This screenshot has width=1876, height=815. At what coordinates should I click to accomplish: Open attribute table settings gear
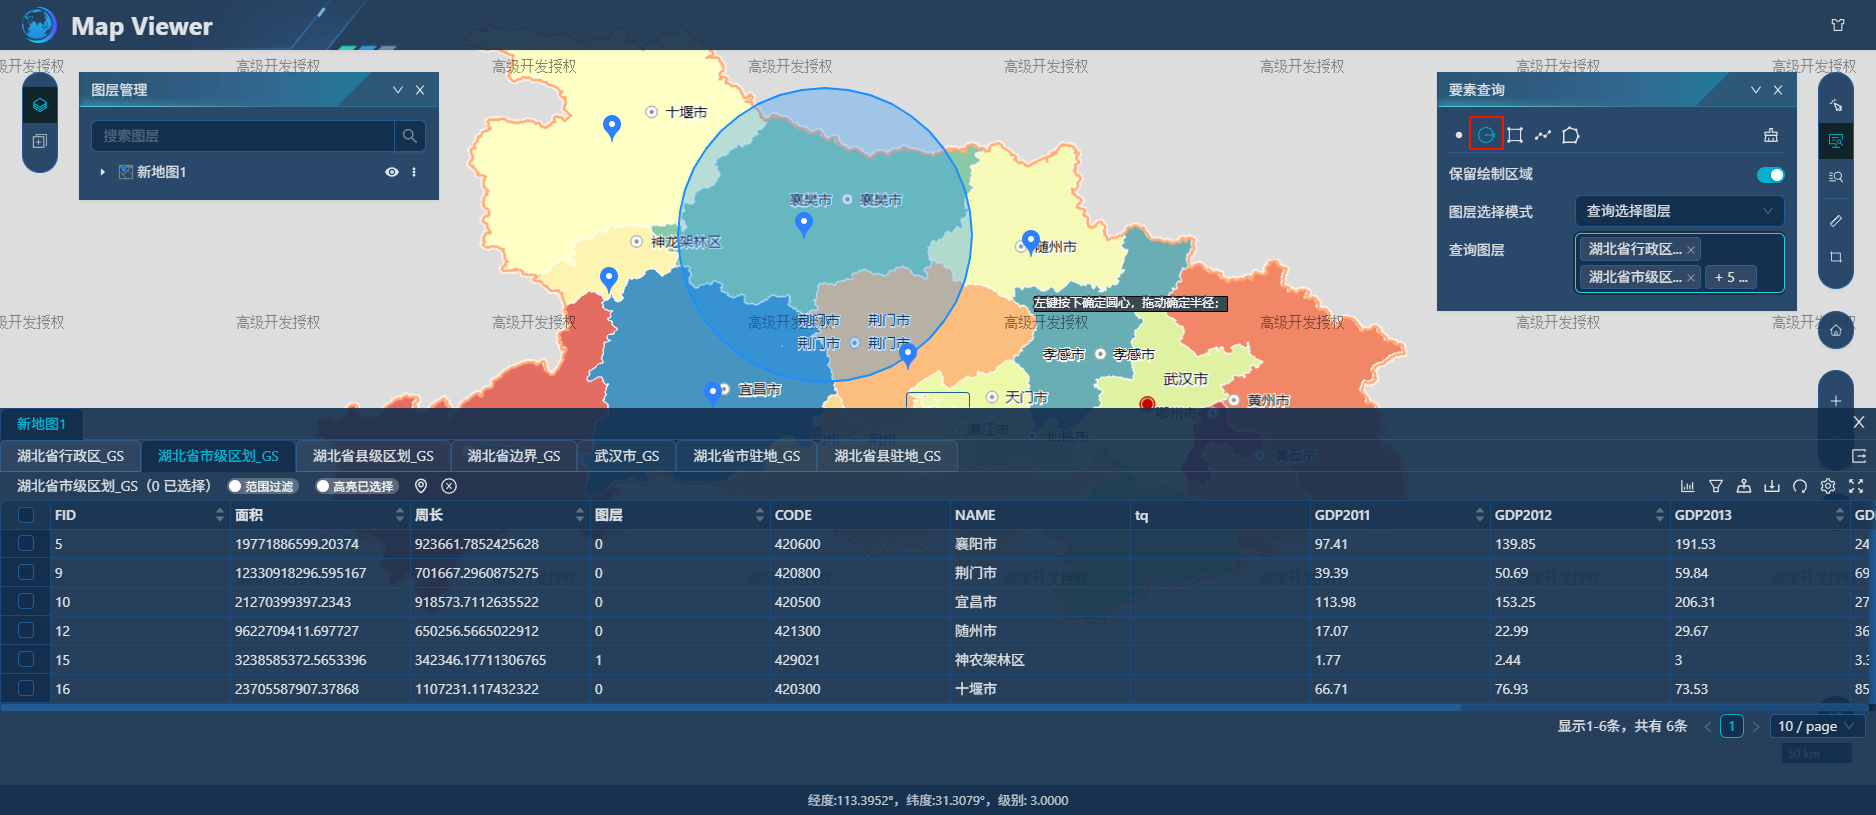(1828, 486)
